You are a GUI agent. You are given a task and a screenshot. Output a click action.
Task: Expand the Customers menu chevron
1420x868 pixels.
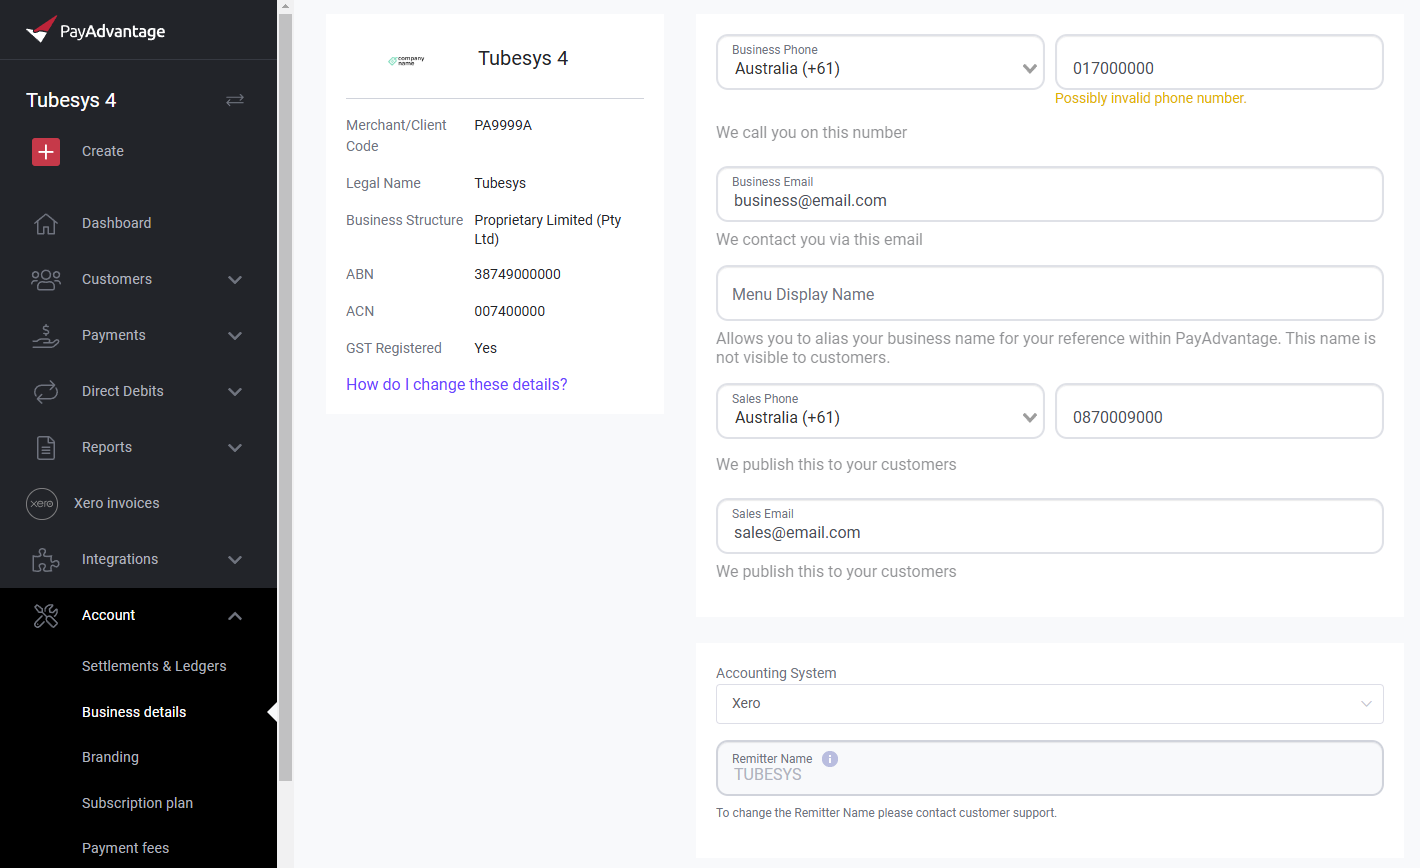[235, 279]
